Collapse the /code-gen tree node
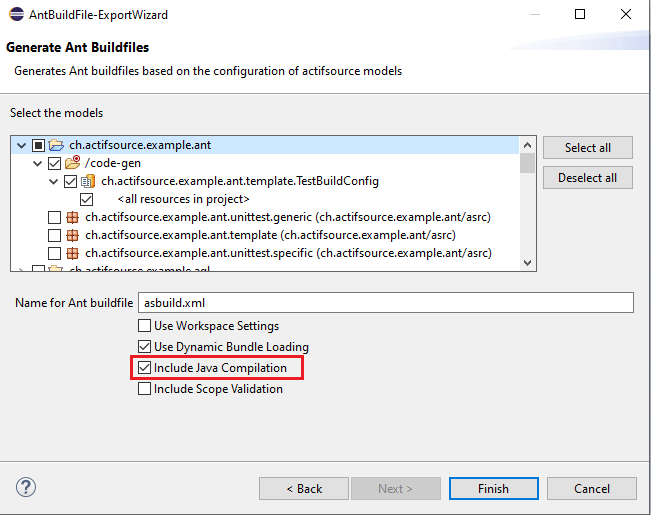 pos(38,164)
